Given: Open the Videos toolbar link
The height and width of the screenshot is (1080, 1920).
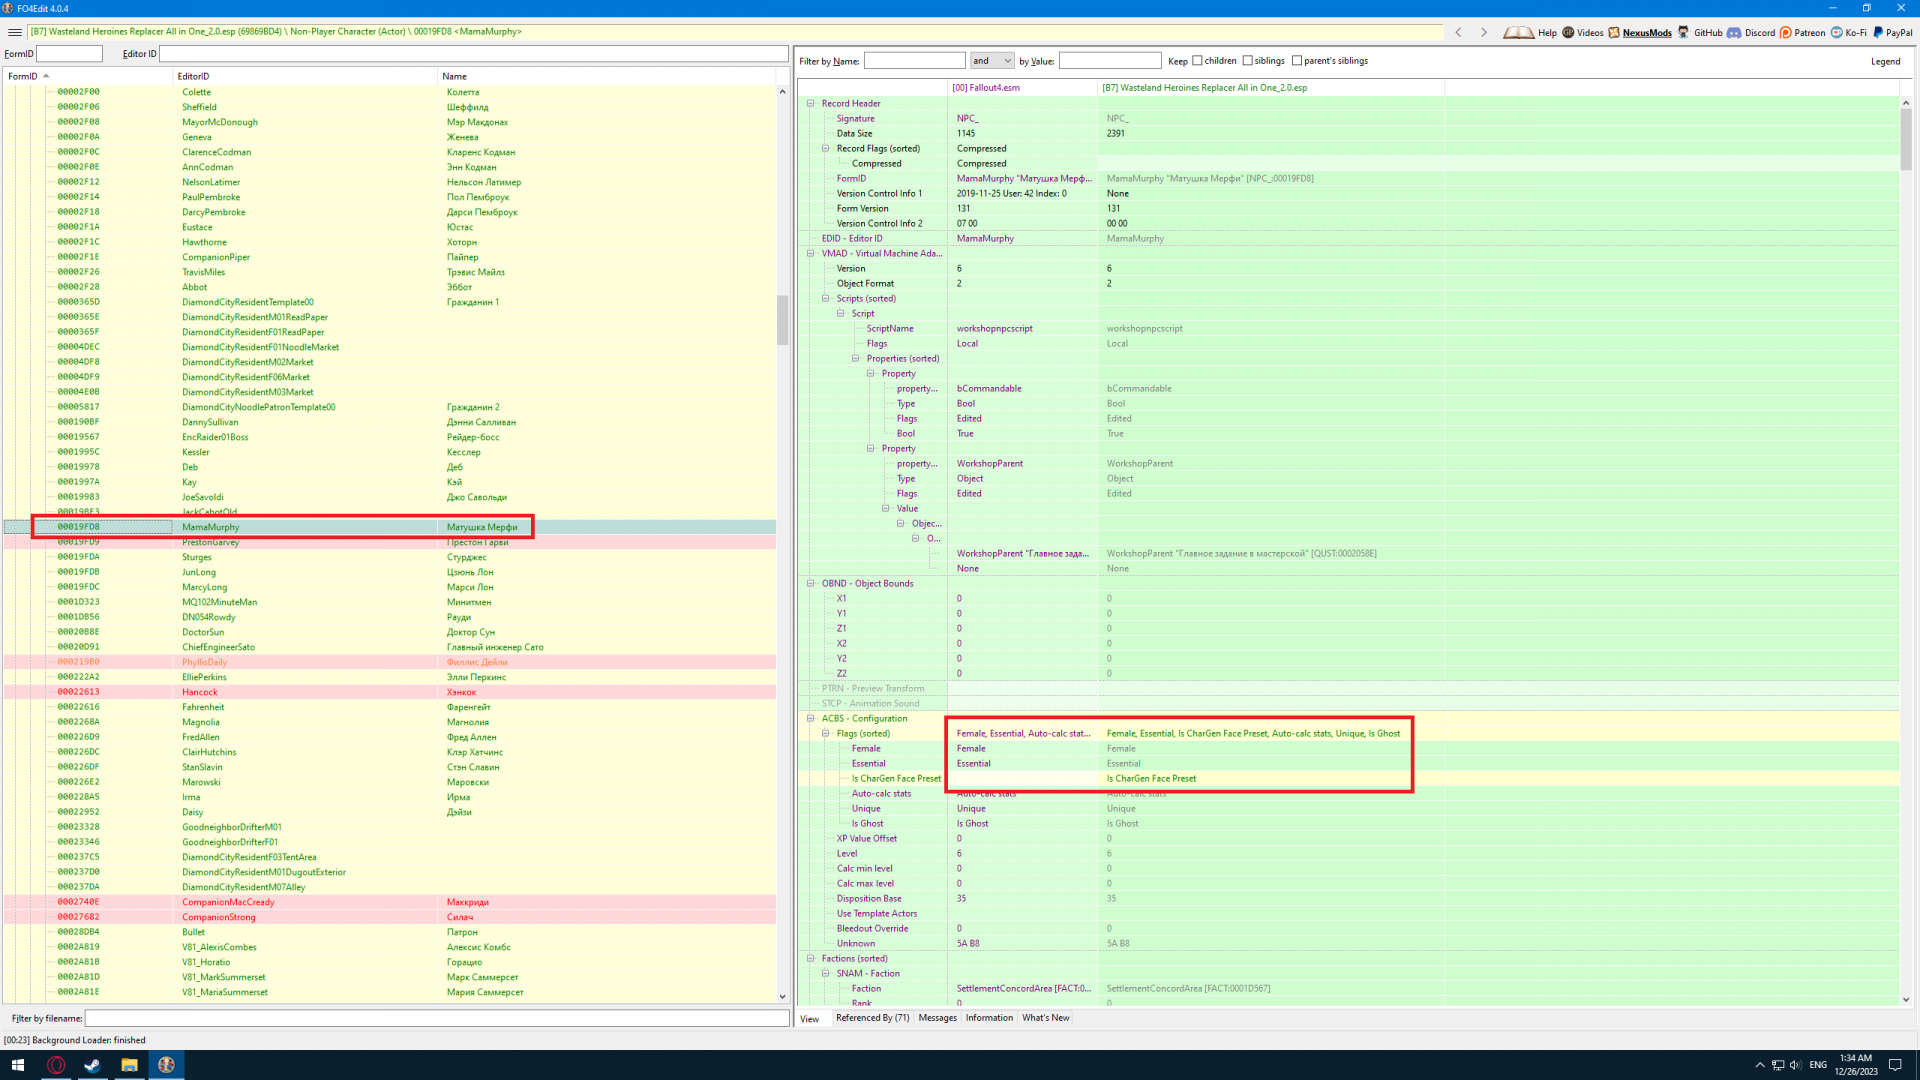Looking at the screenshot, I should [1582, 32].
